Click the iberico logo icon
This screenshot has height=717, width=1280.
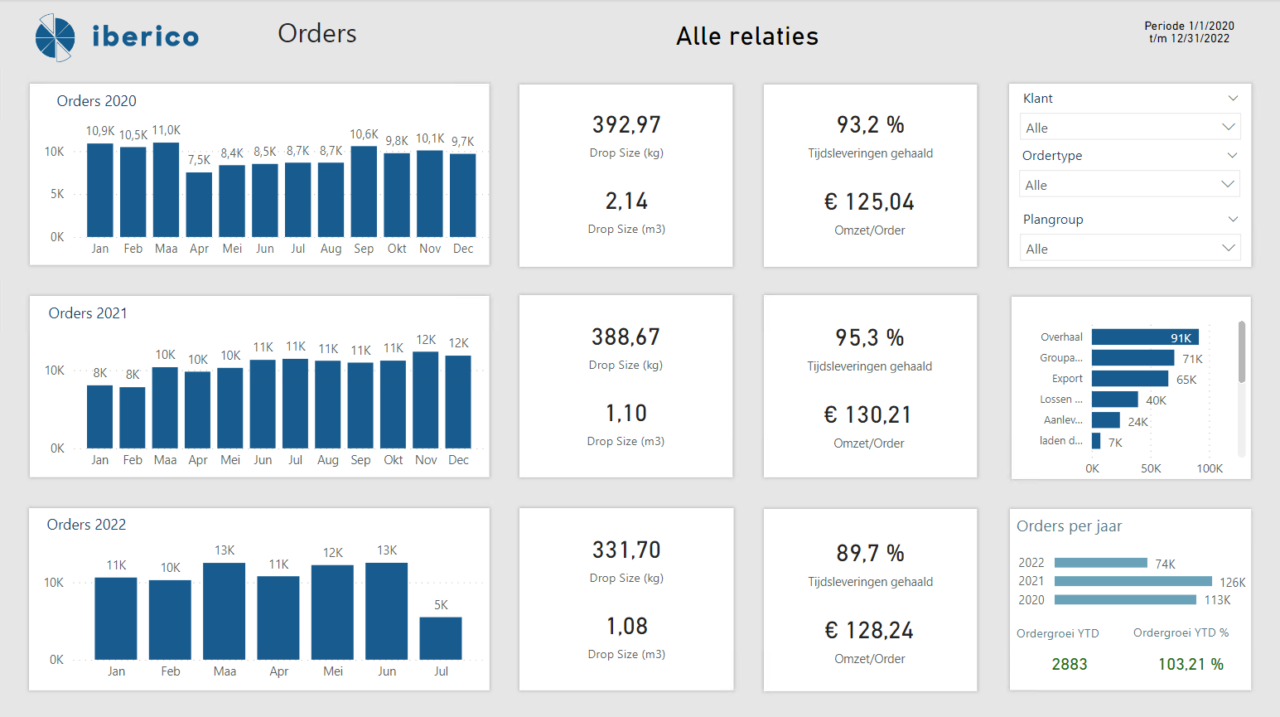pyautogui.click(x=56, y=36)
